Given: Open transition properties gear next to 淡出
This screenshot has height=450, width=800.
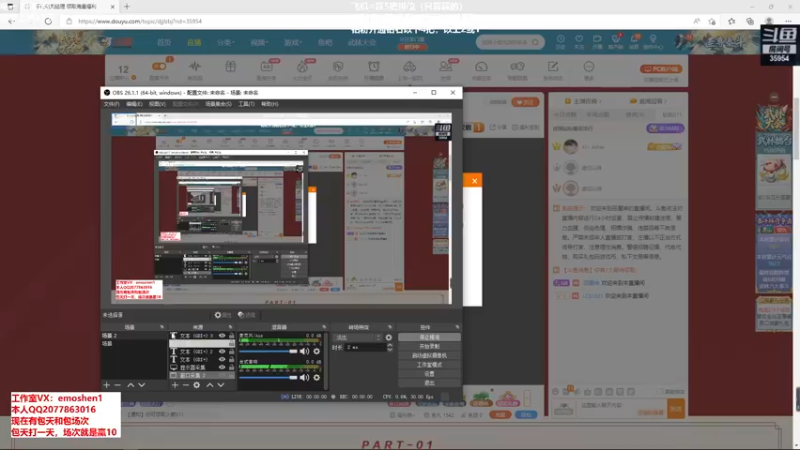Looking at the screenshot, I should click(389, 337).
